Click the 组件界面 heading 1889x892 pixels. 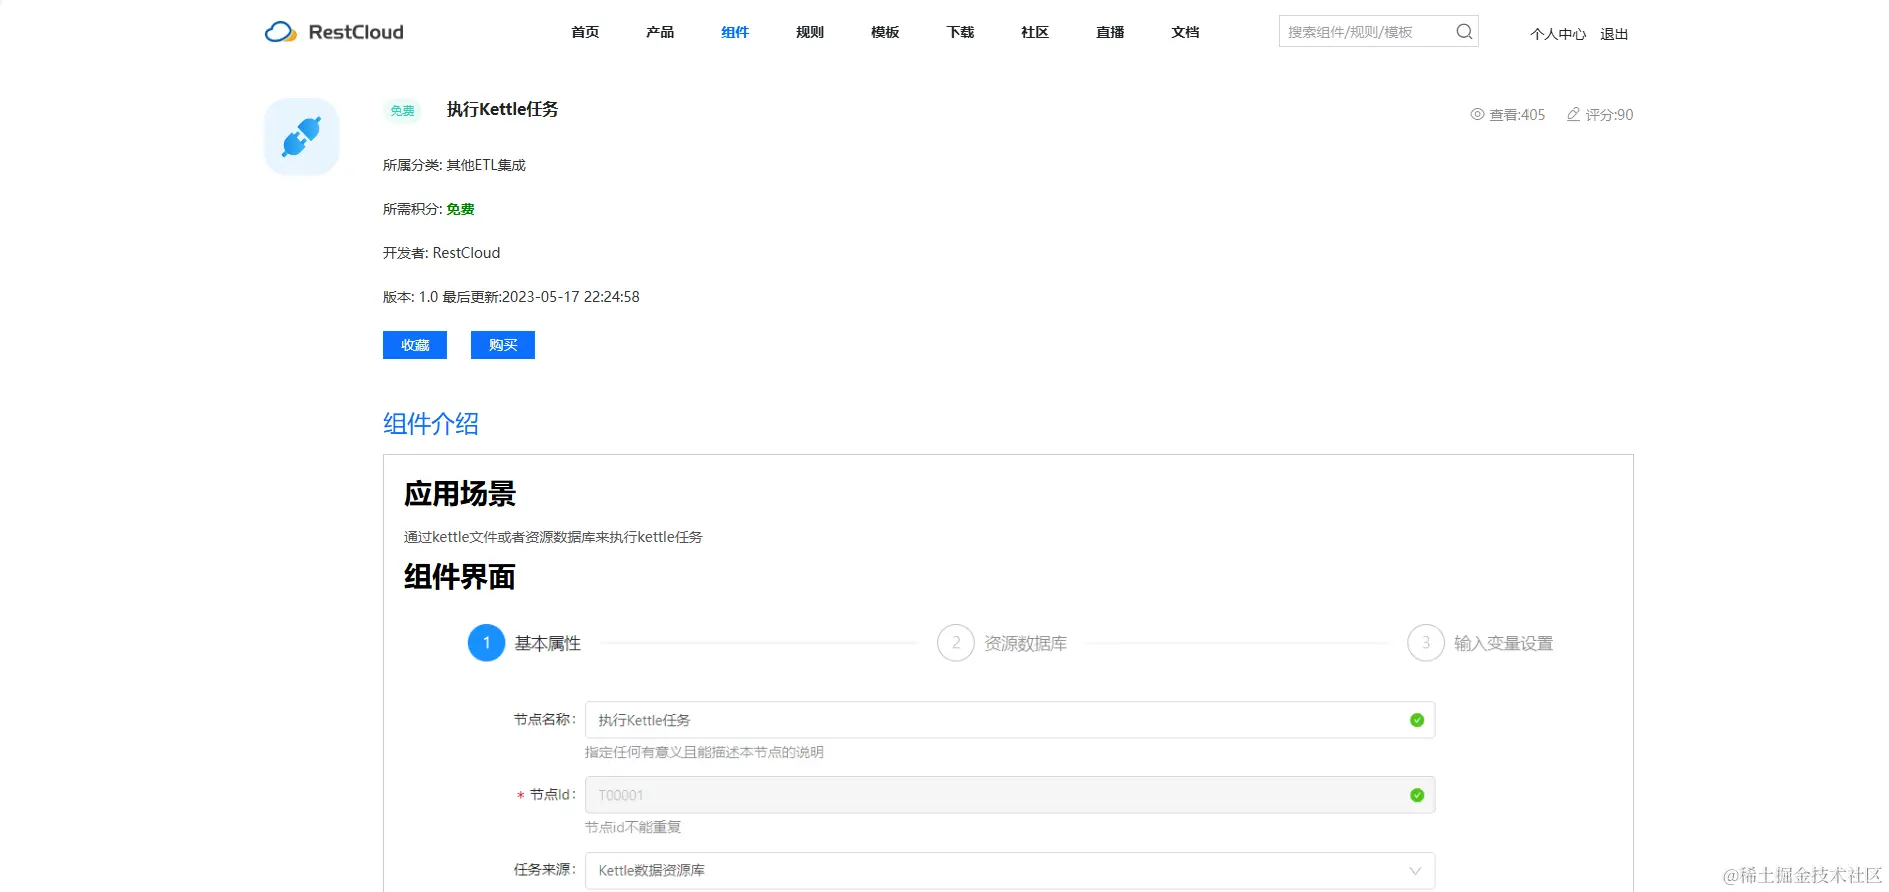pos(460,577)
